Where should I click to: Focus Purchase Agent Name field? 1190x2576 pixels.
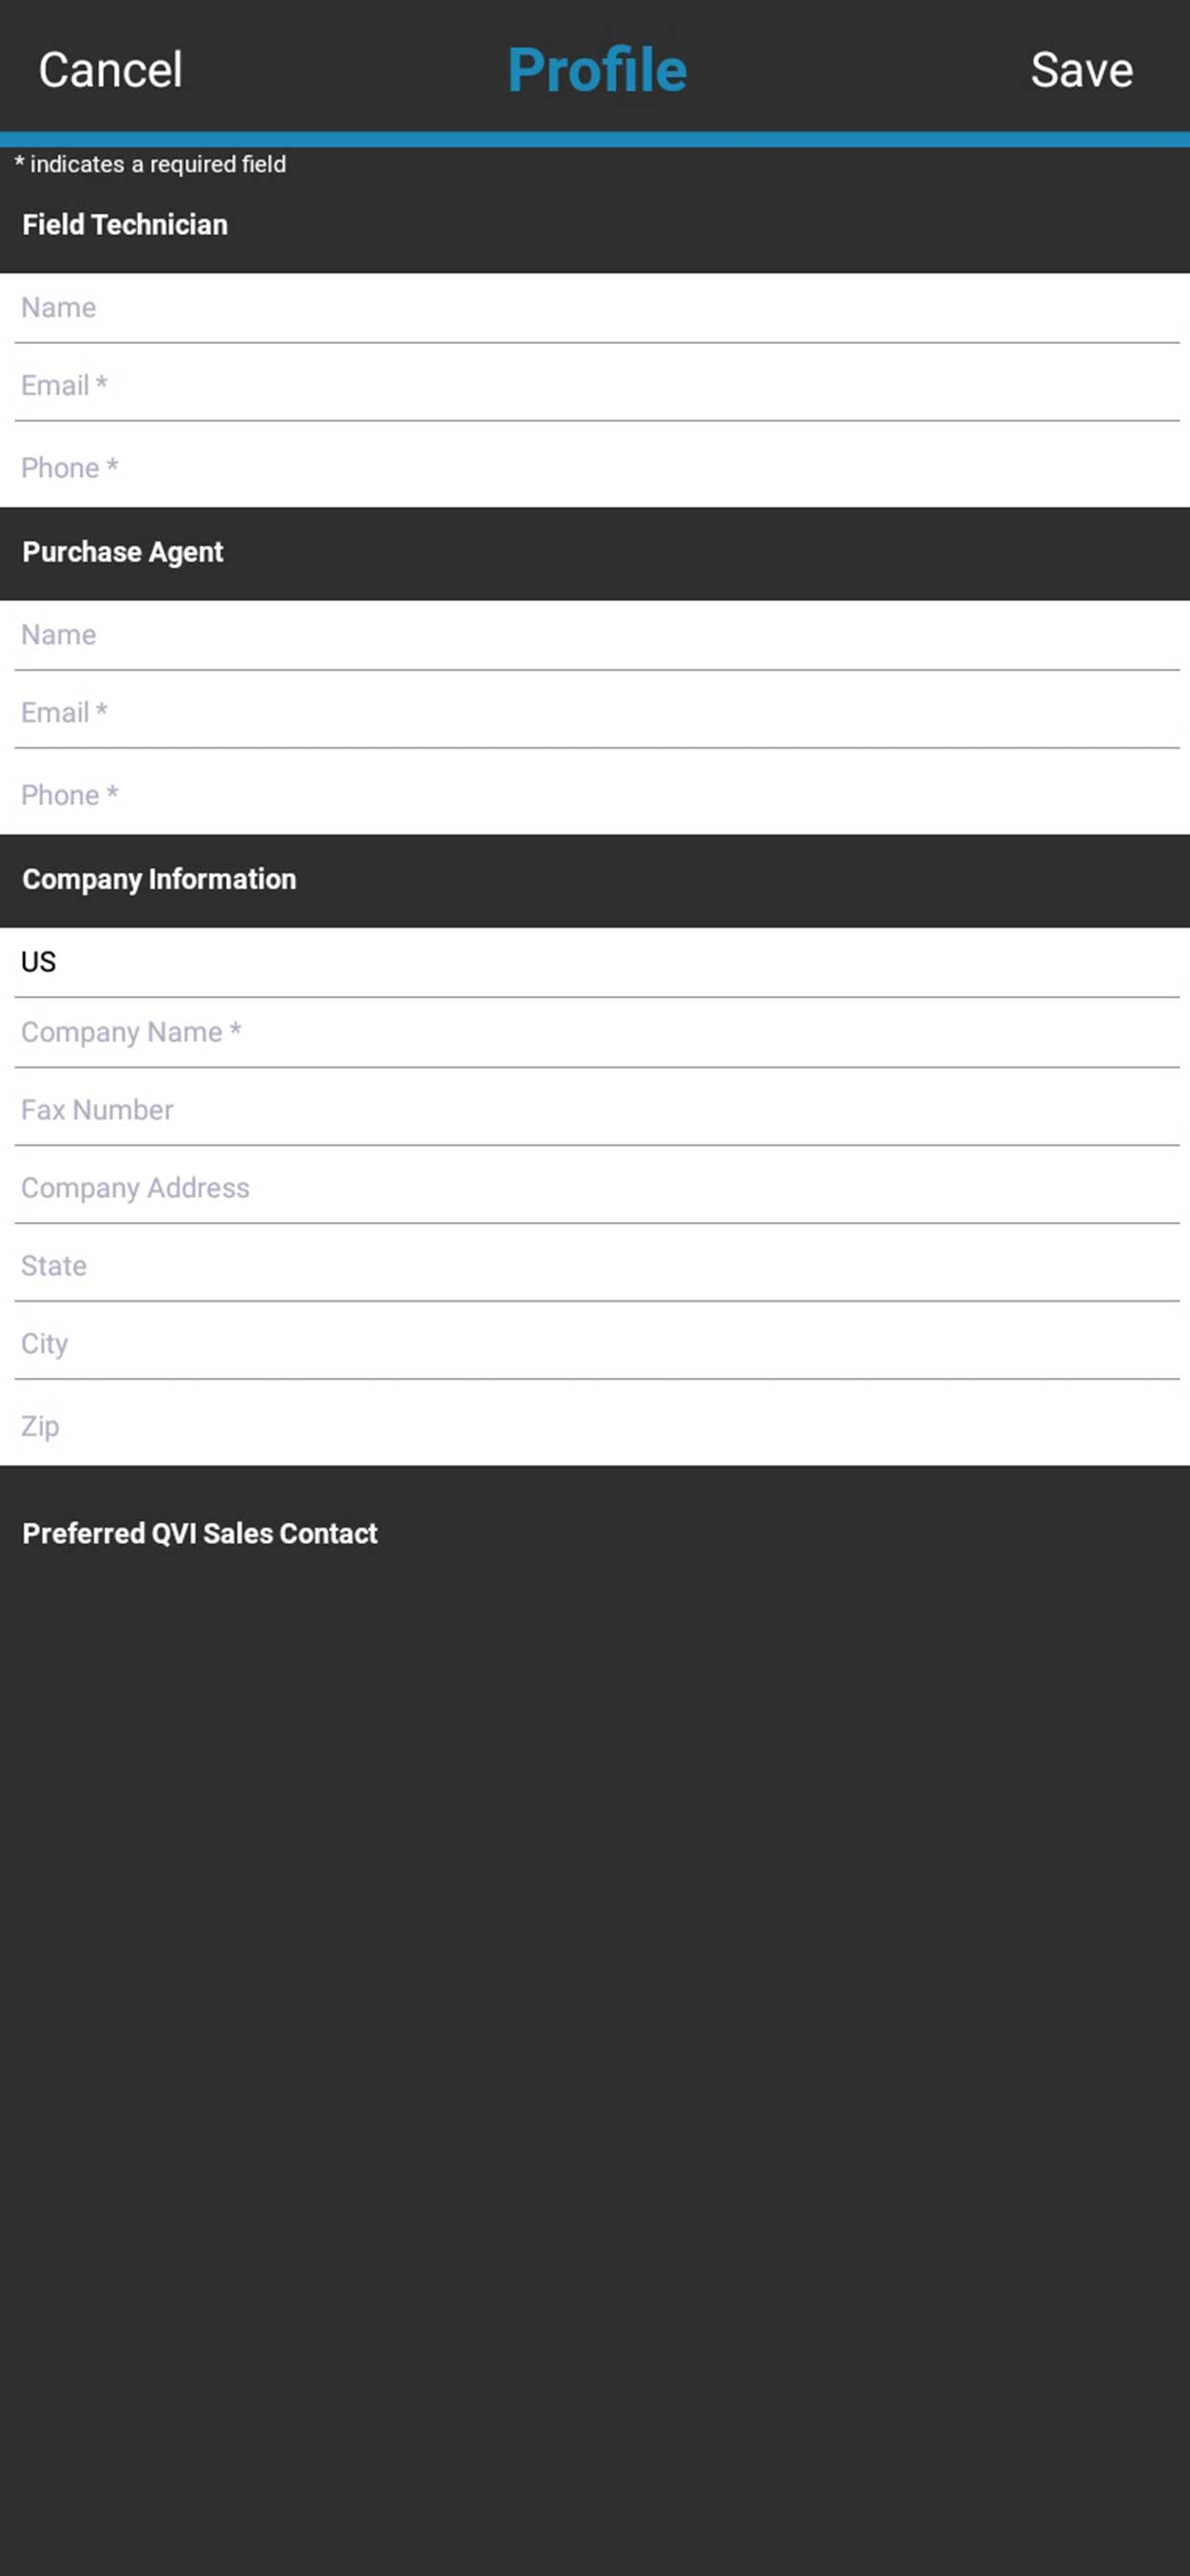(597, 635)
